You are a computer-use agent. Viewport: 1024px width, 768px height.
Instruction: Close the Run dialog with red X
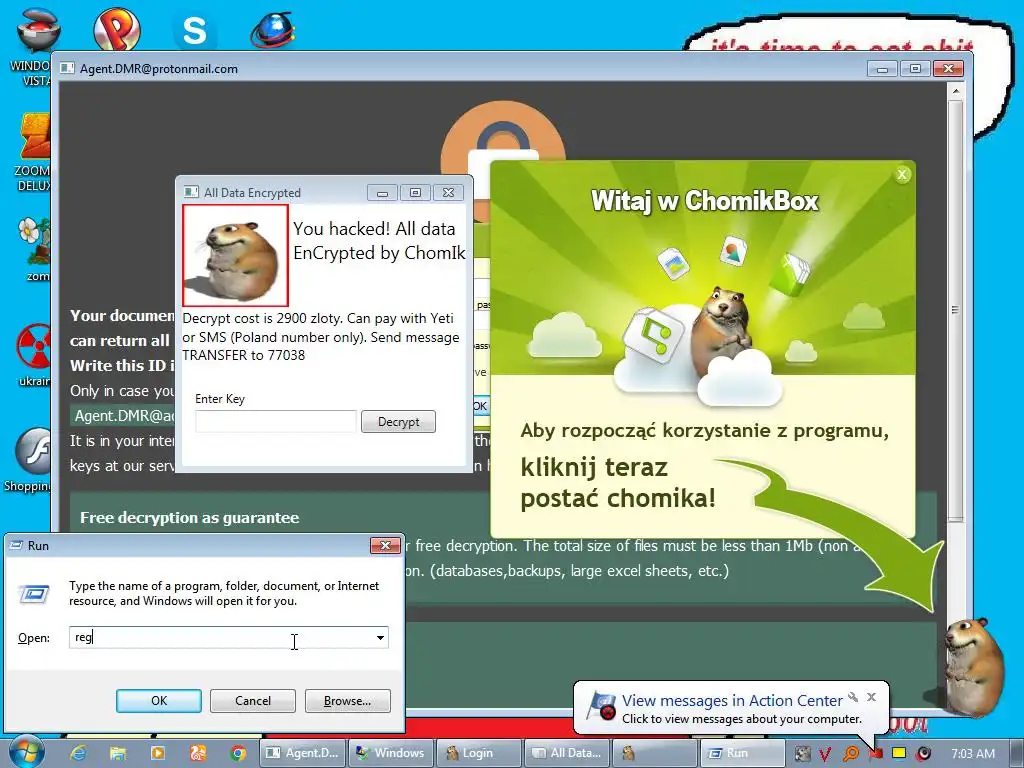click(385, 545)
